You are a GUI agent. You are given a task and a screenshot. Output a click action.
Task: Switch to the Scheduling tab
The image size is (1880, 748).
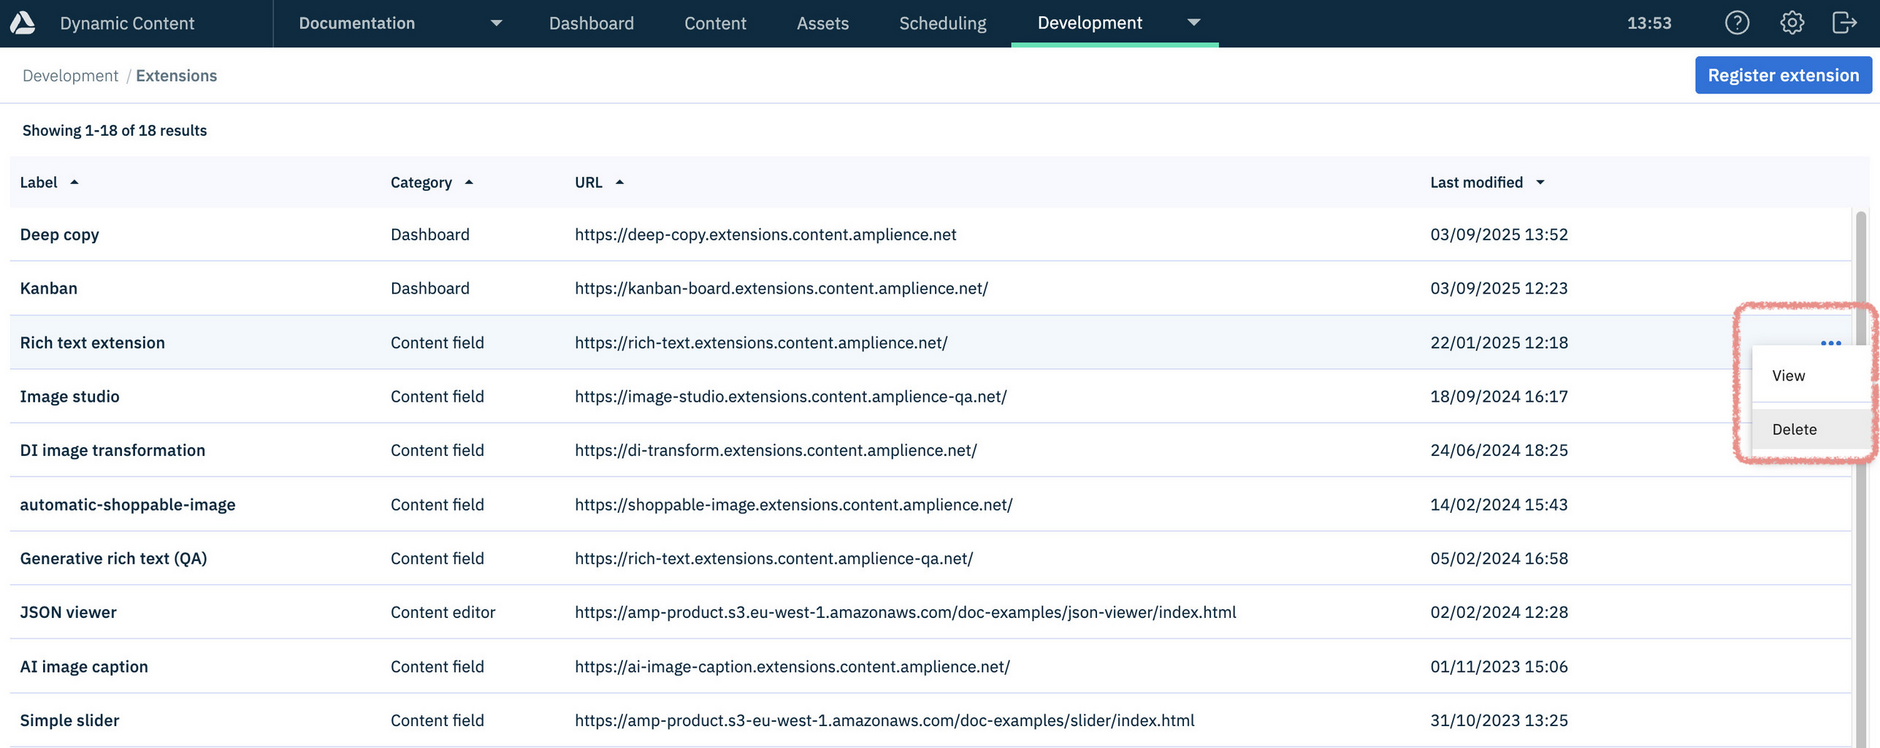coord(942,23)
